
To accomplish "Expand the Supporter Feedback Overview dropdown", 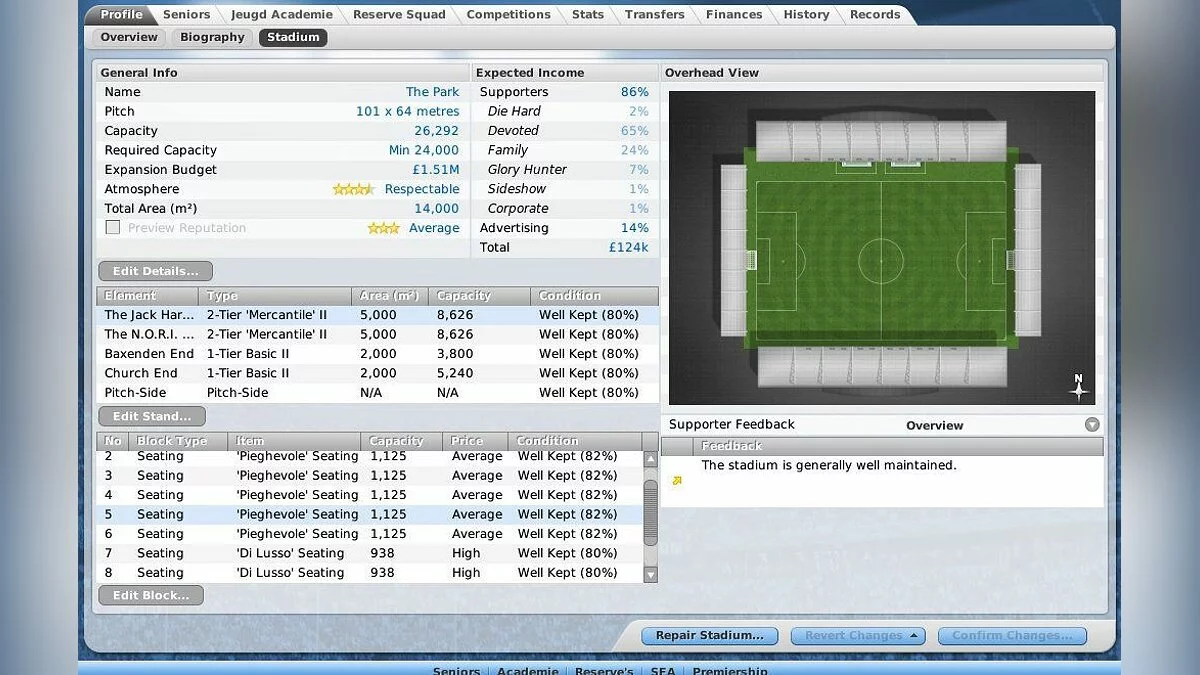I will [x=1091, y=425].
